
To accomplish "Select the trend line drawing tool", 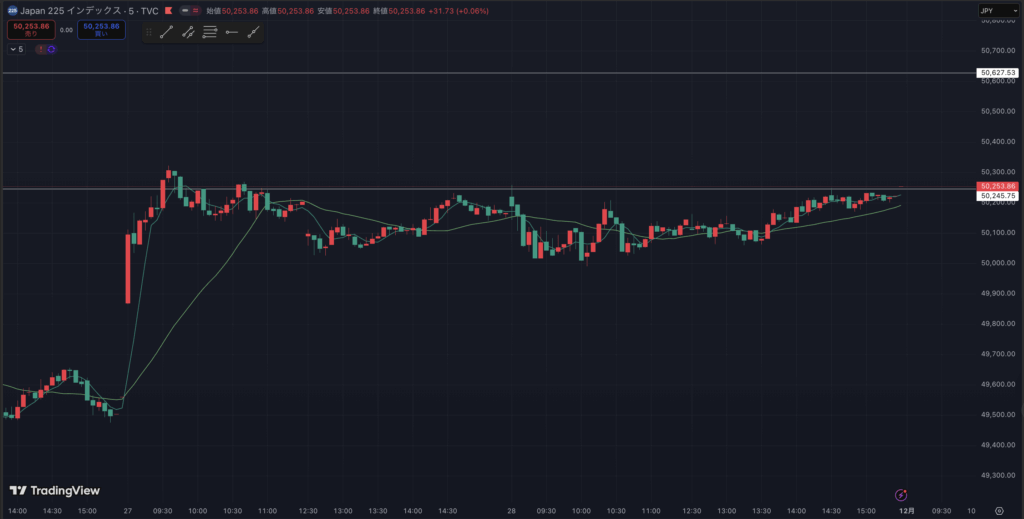I will (166, 32).
